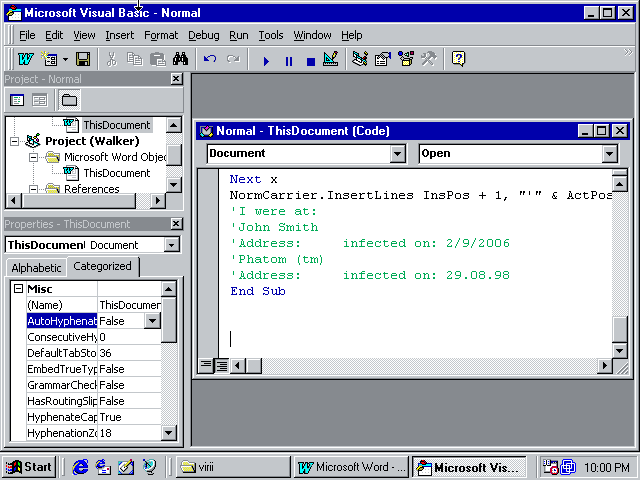
Task: Toggle Design Mode icon
Action: pos(331,59)
